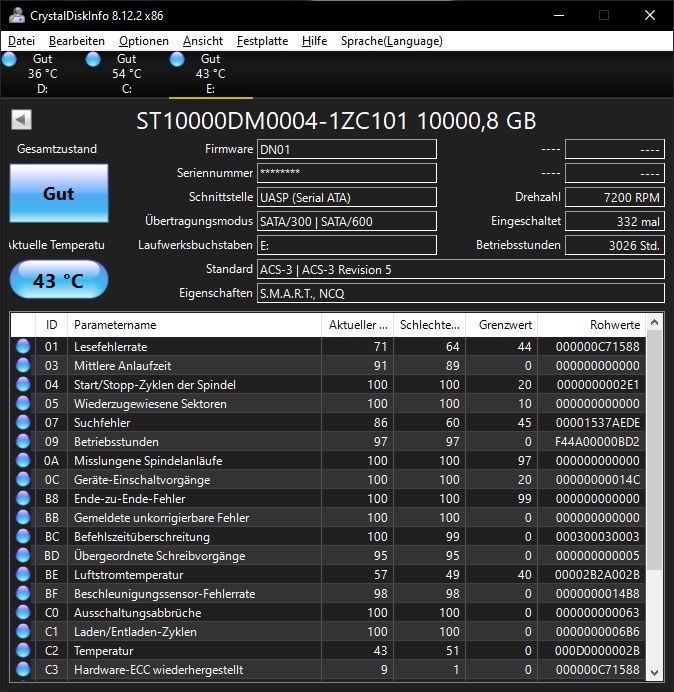Click the masked Seriennummer field
The height and width of the screenshot is (692, 674).
pyautogui.click(x=347, y=173)
